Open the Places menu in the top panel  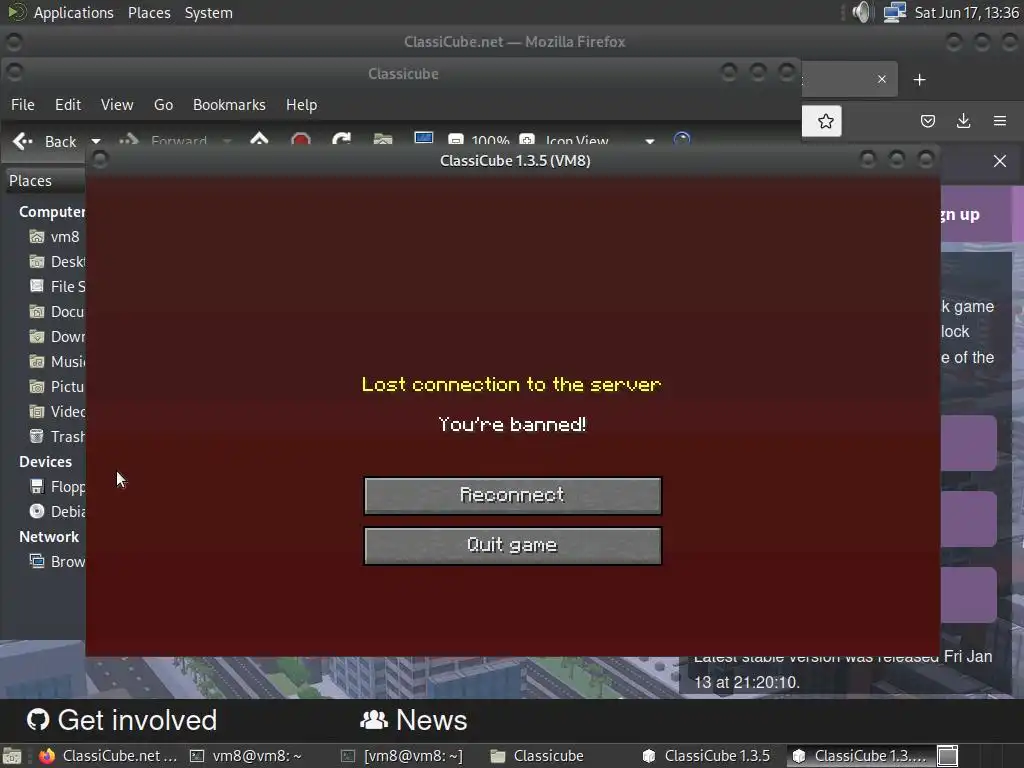coord(149,12)
